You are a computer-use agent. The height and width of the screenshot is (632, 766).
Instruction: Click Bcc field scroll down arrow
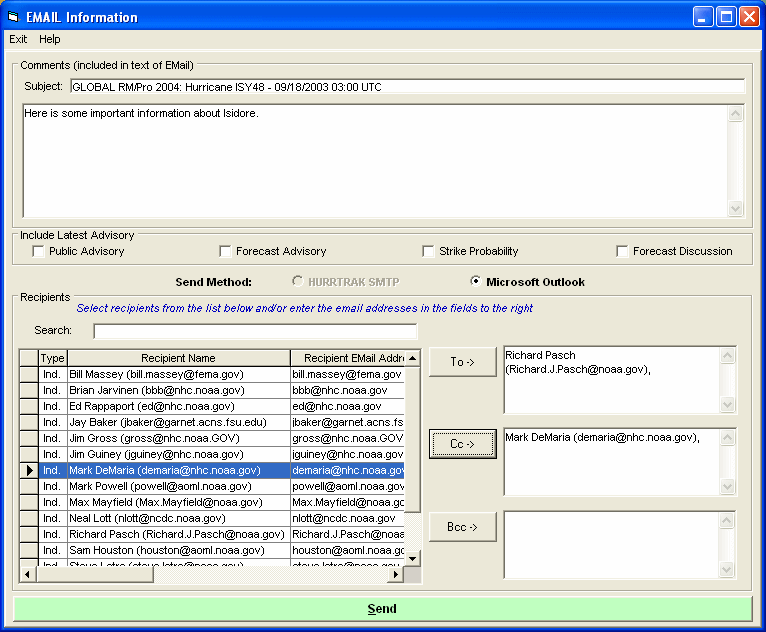(727, 569)
